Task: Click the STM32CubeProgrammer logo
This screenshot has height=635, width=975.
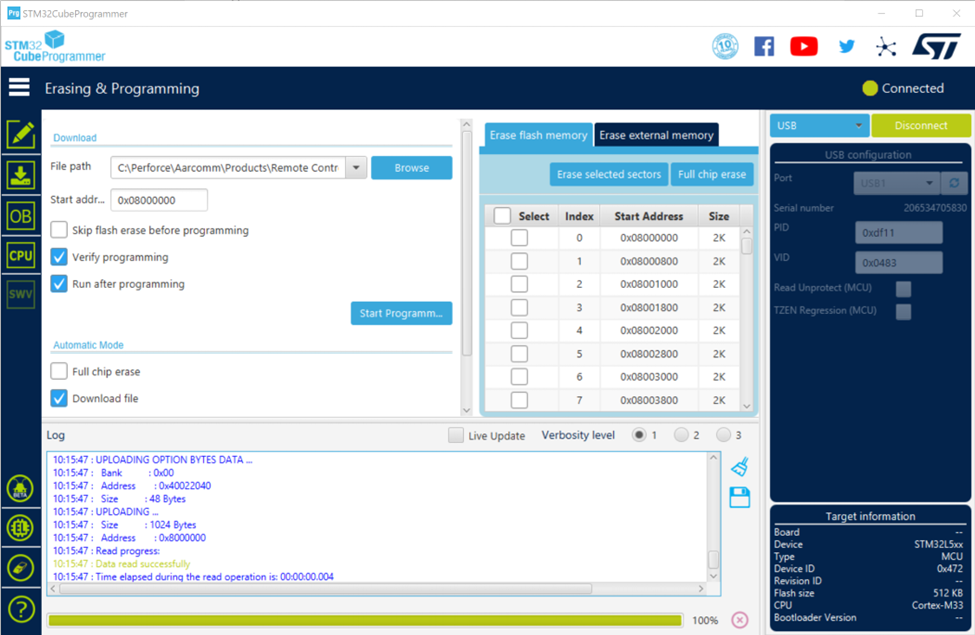Action: pyautogui.click(x=55, y=47)
